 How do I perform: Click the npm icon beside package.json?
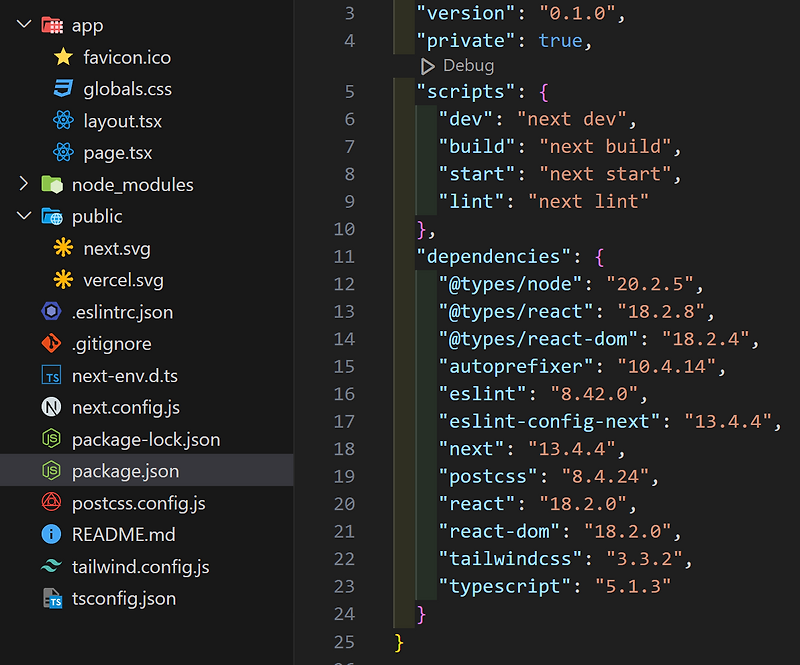pyautogui.click(x=50, y=471)
